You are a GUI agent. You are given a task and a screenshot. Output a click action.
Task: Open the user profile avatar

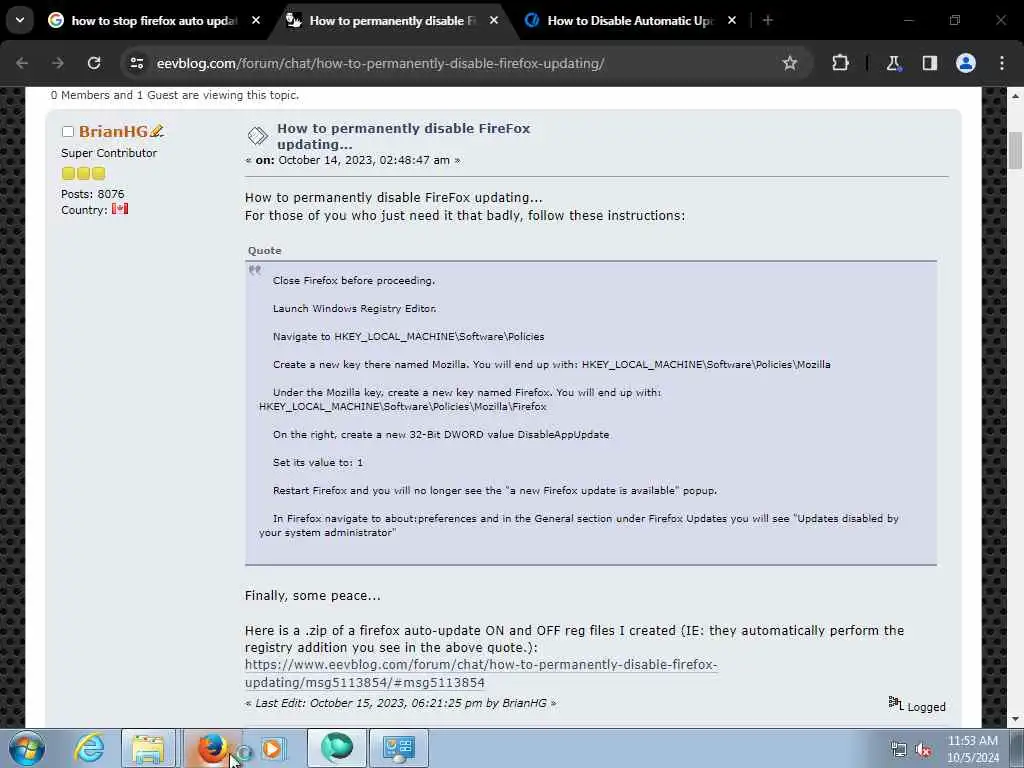click(x=966, y=63)
